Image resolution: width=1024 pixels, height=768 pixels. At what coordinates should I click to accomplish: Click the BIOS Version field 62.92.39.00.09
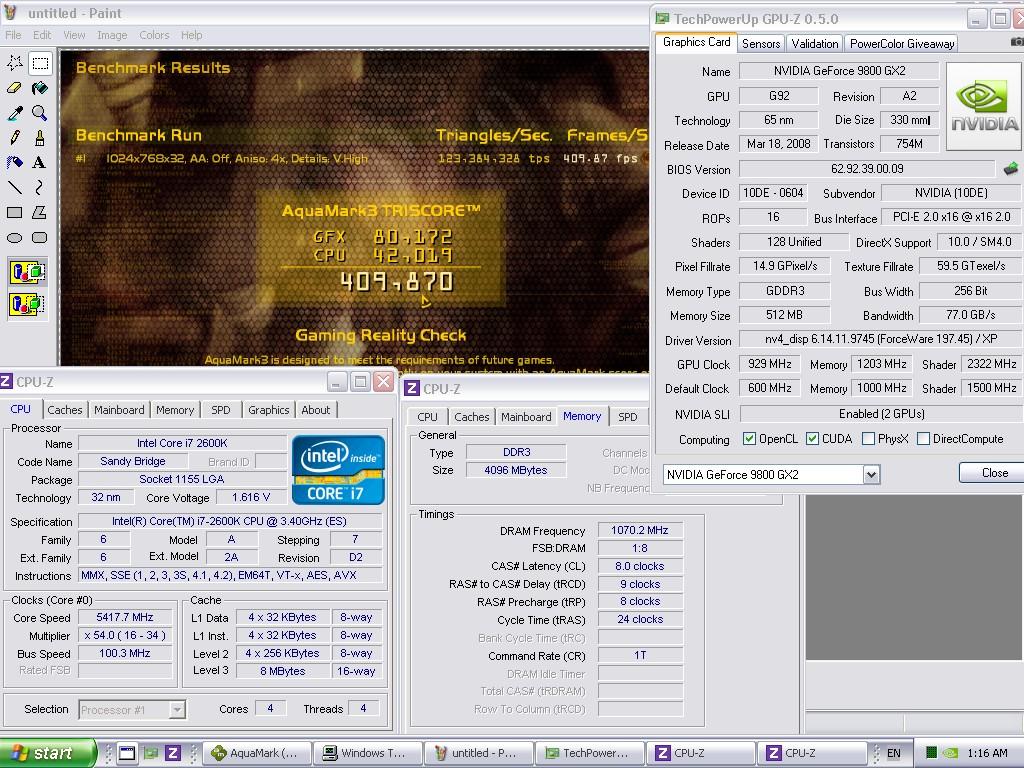tap(867, 169)
